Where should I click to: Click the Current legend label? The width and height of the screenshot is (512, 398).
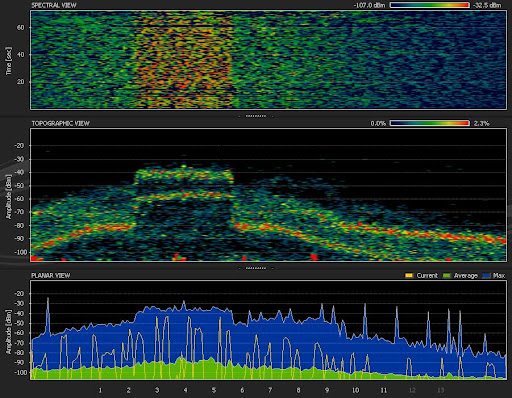(427, 275)
